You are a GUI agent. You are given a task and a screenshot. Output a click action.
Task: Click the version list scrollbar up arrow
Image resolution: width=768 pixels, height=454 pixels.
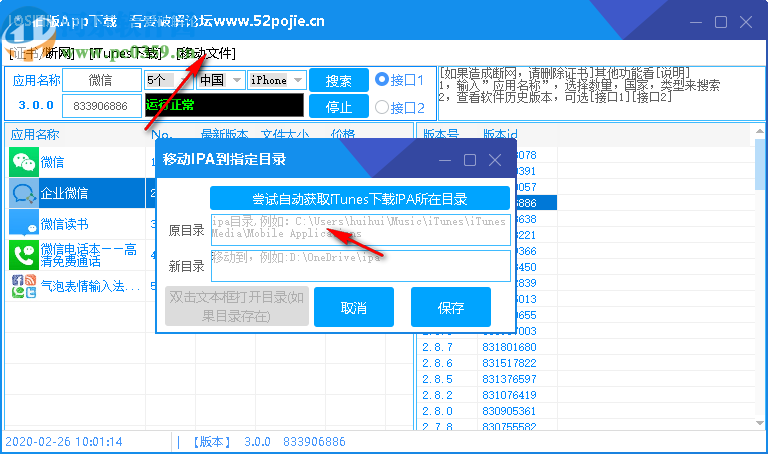(759, 131)
